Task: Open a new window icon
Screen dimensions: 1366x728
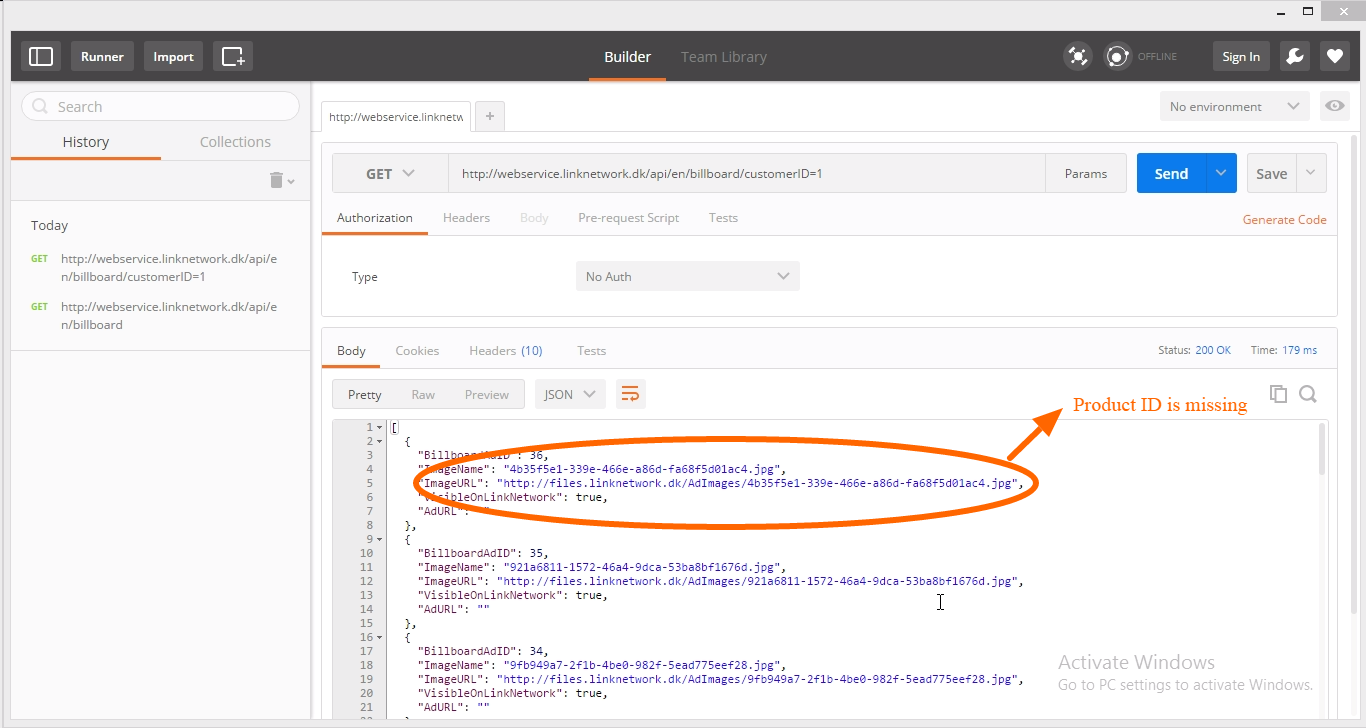Action: pyautogui.click(x=232, y=56)
